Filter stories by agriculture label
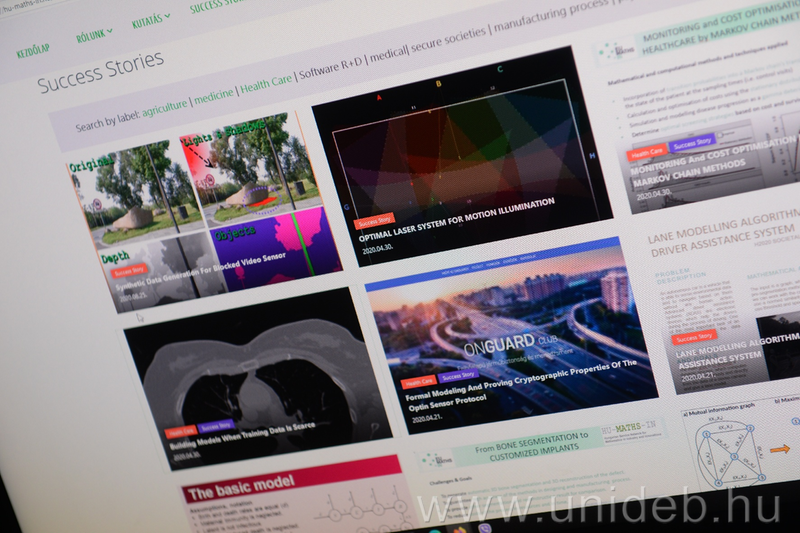This screenshot has width=800, height=533. point(165,105)
